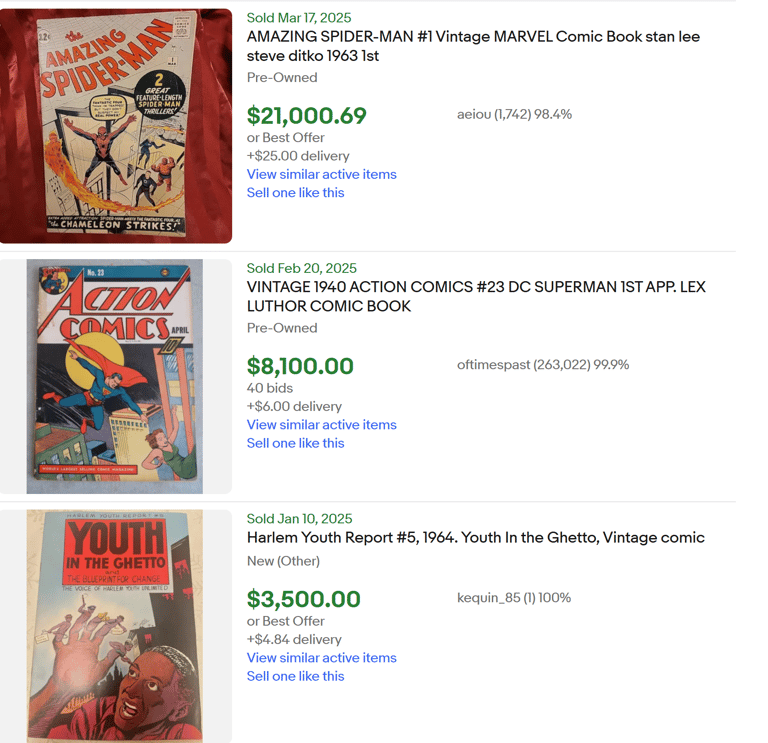View similar active items for Harlem Youth Report
768x743 pixels.
click(x=321, y=657)
